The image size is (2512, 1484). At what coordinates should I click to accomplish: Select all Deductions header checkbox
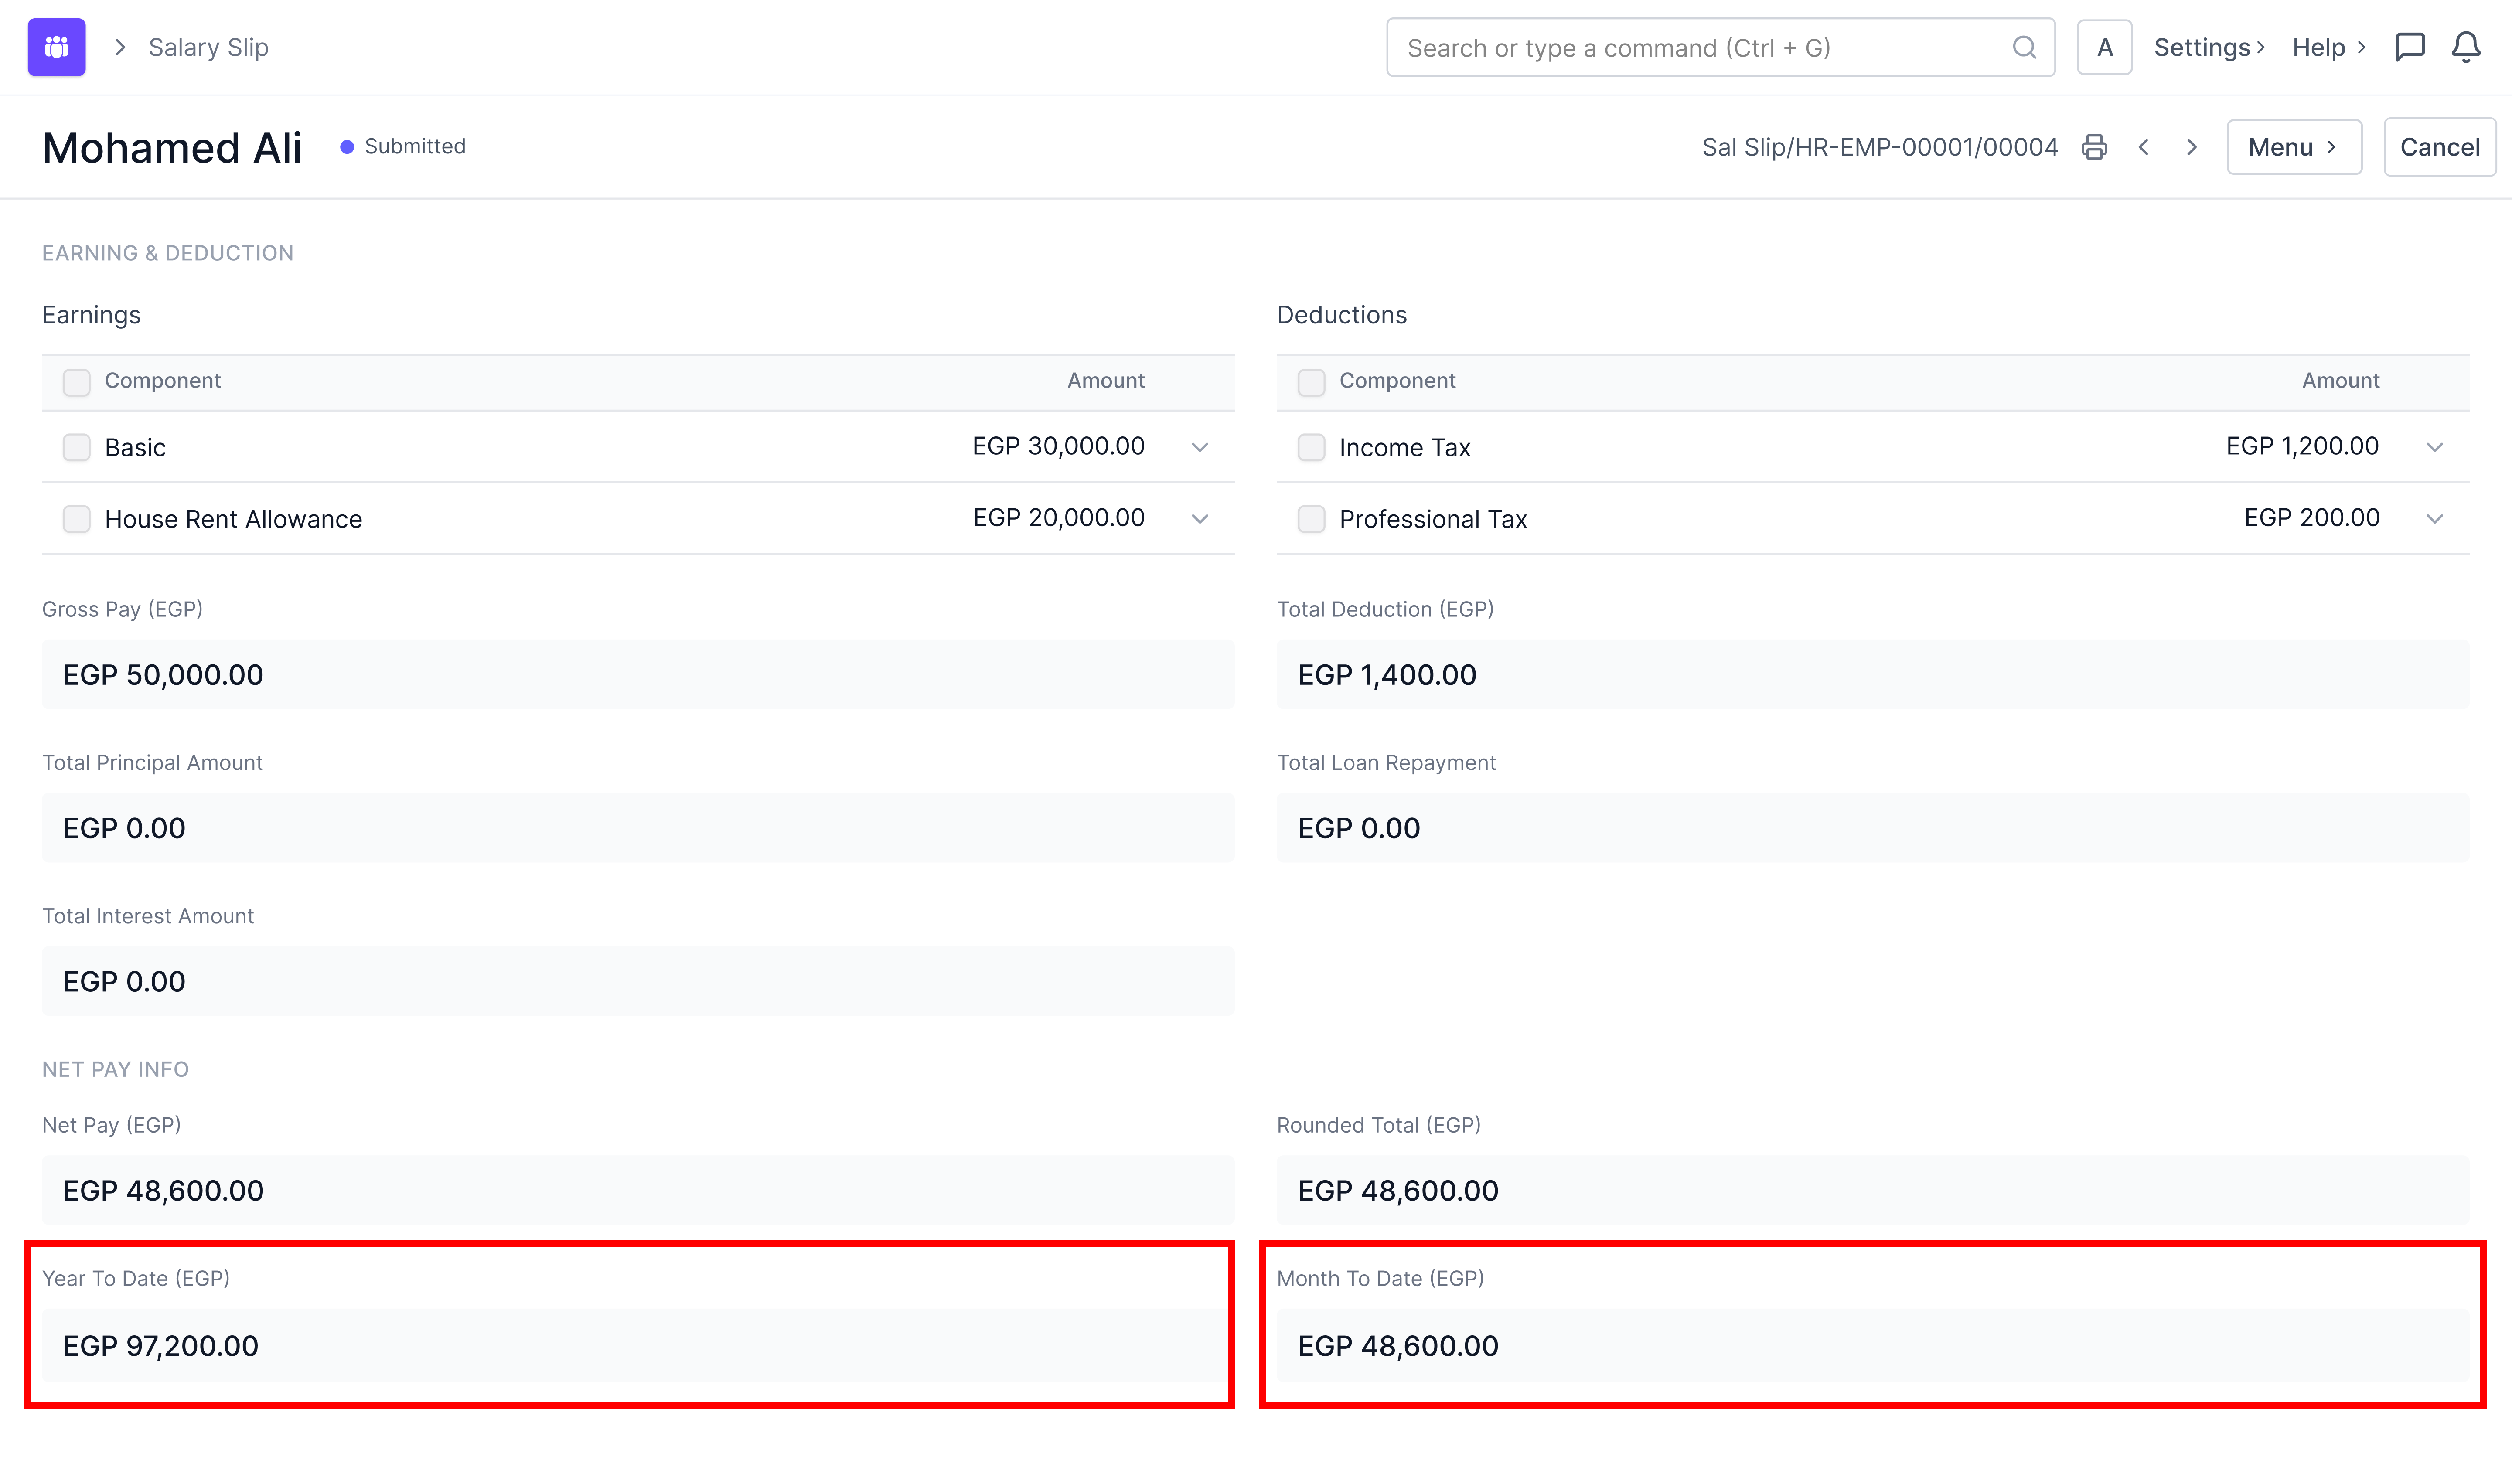[1311, 382]
